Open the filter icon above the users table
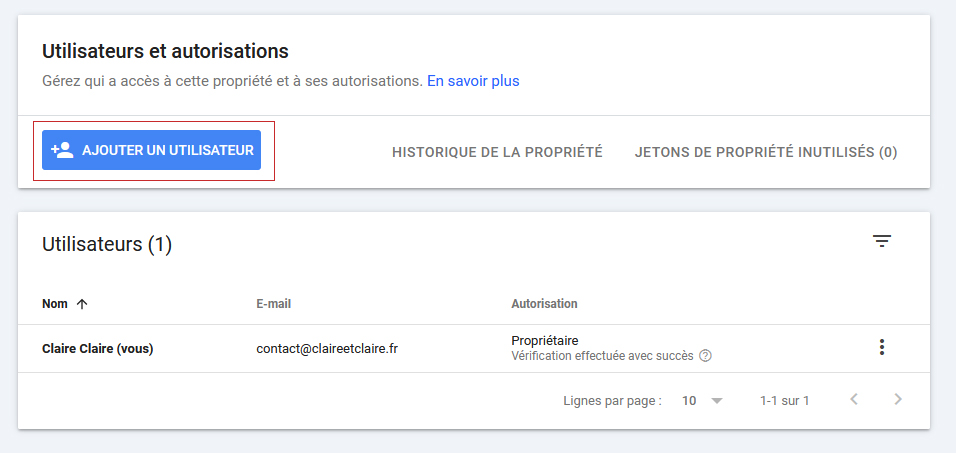956x453 pixels. pos(881,241)
